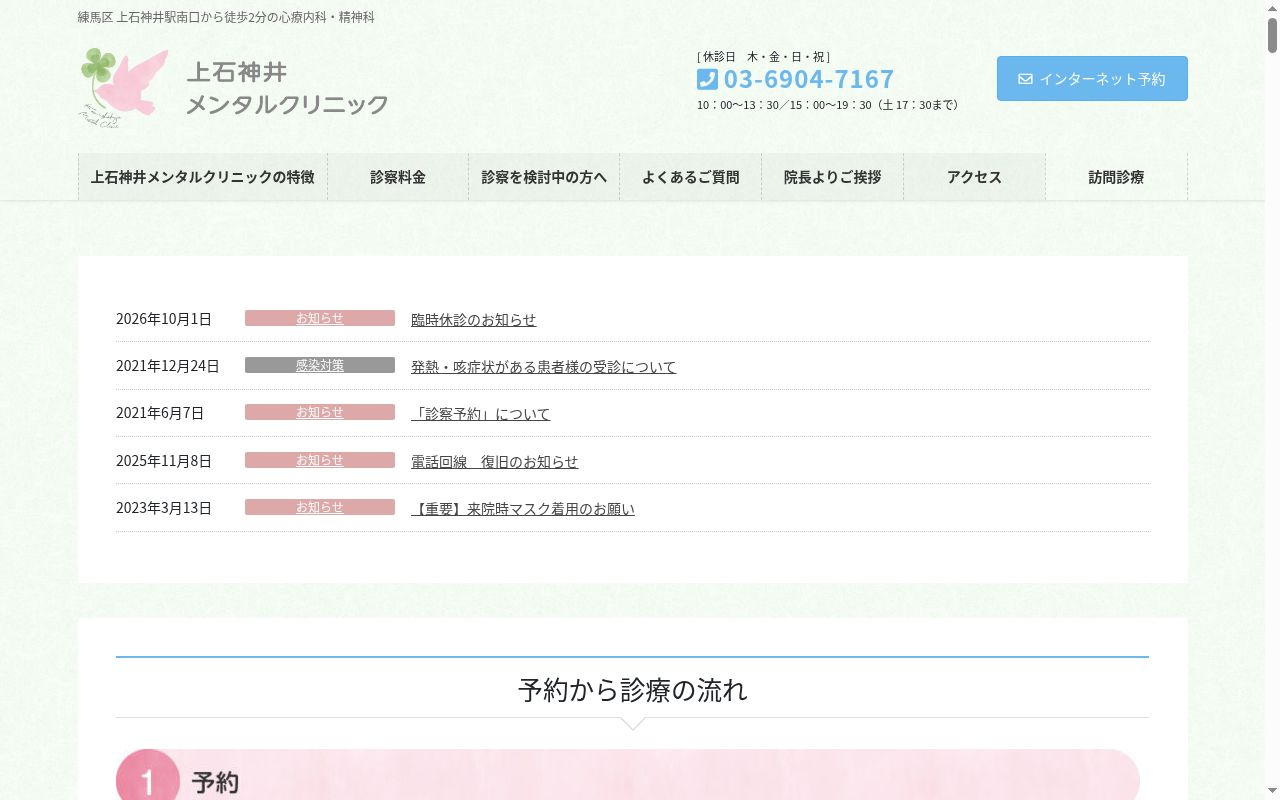Screen dimensions: 1280x800
Task: Click the 上石神井メンタルクリニック site title
Action: click(x=288, y=88)
